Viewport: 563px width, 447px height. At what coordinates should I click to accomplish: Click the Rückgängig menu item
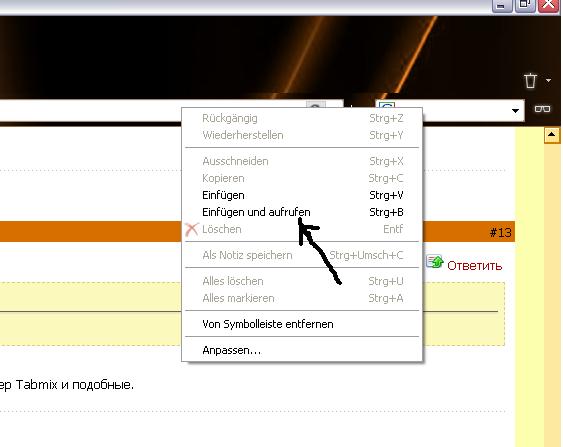(x=302, y=118)
